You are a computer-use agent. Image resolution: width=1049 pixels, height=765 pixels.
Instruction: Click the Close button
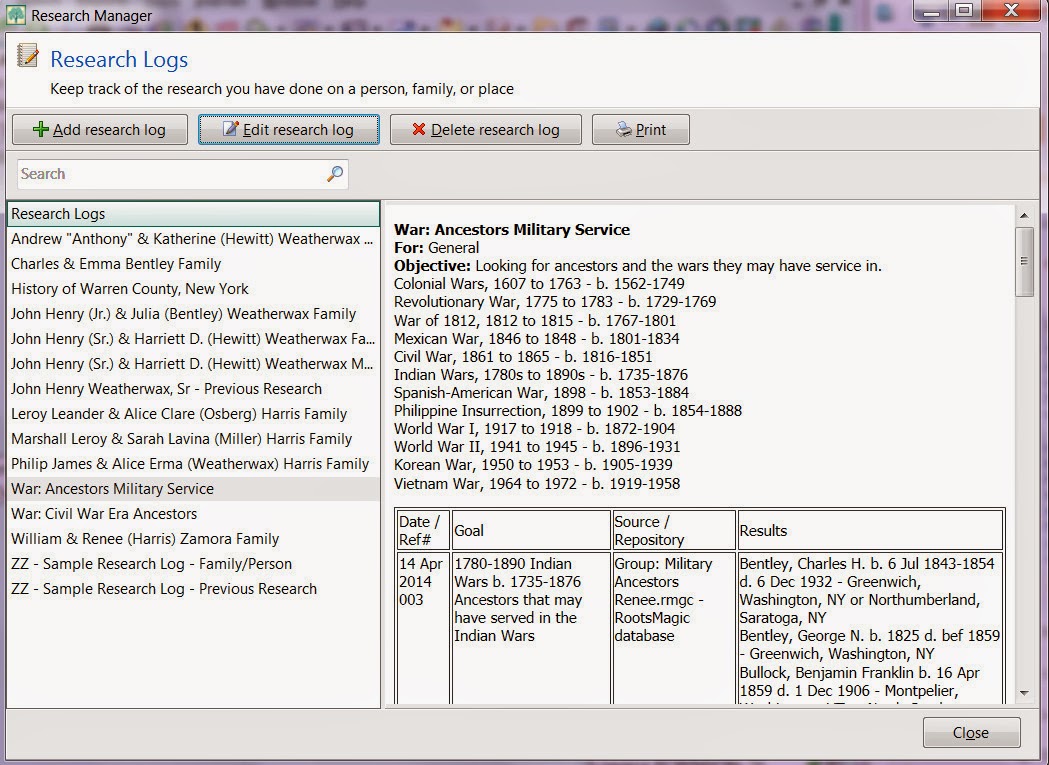point(971,733)
